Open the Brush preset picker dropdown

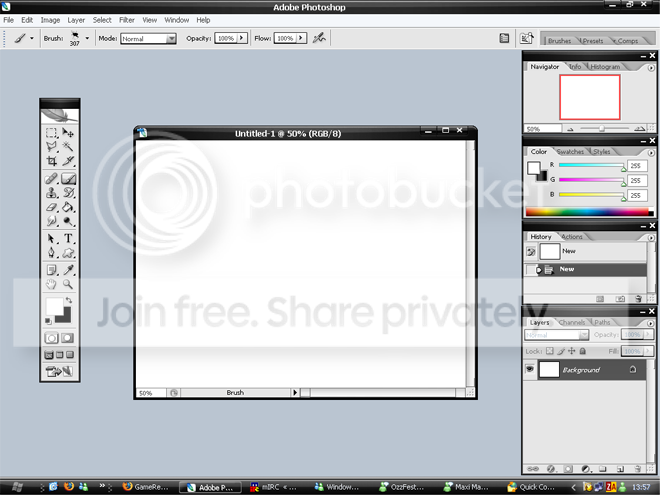coord(87,38)
